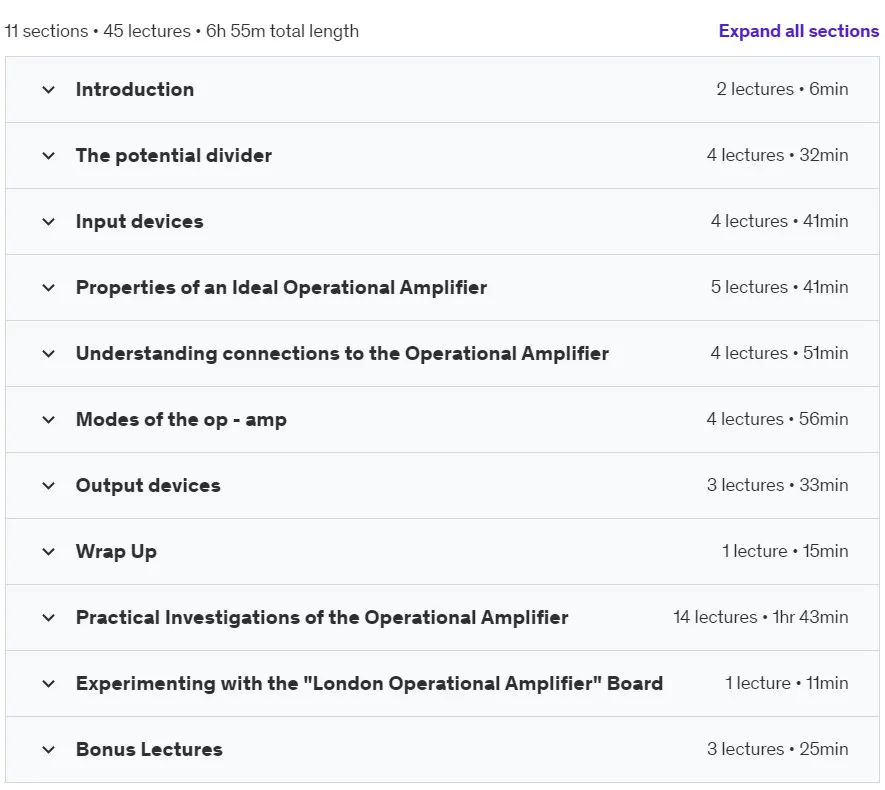
Task: Select The potential divider title
Action: coord(174,155)
